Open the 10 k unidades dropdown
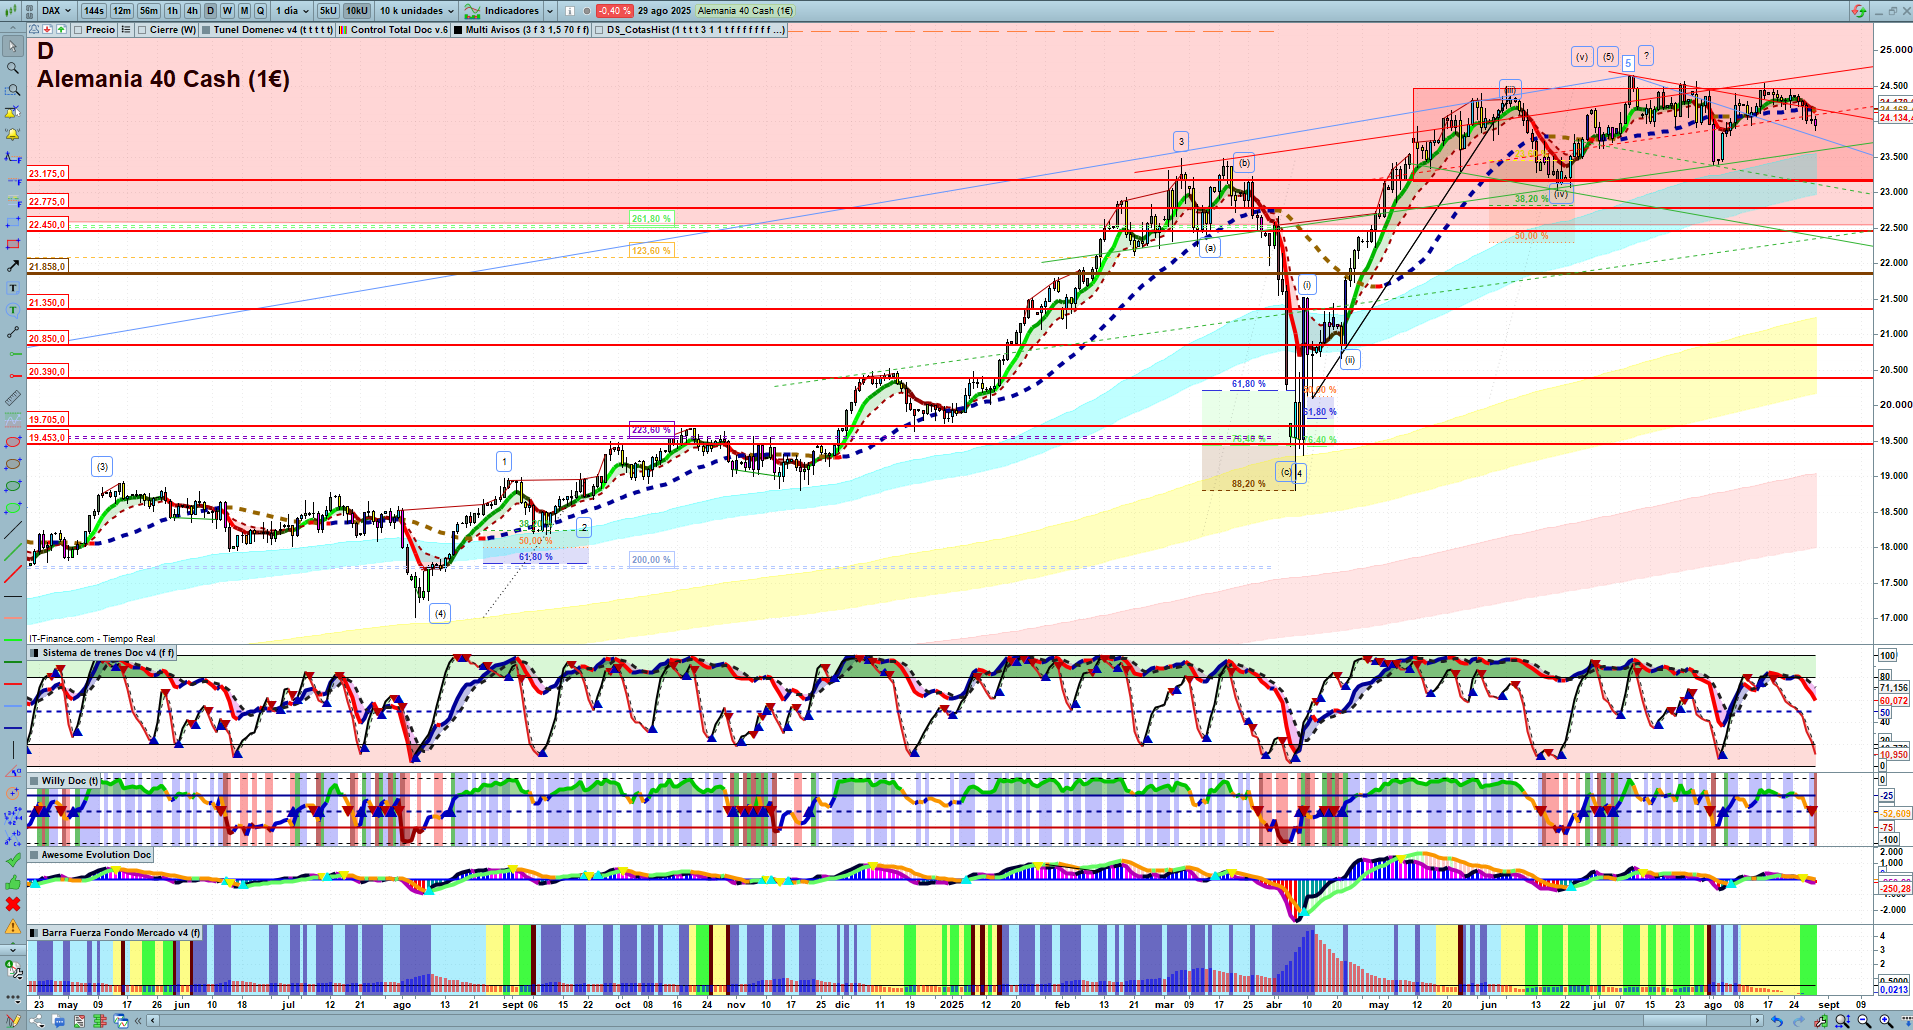The width and height of the screenshot is (1913, 1030). [417, 11]
